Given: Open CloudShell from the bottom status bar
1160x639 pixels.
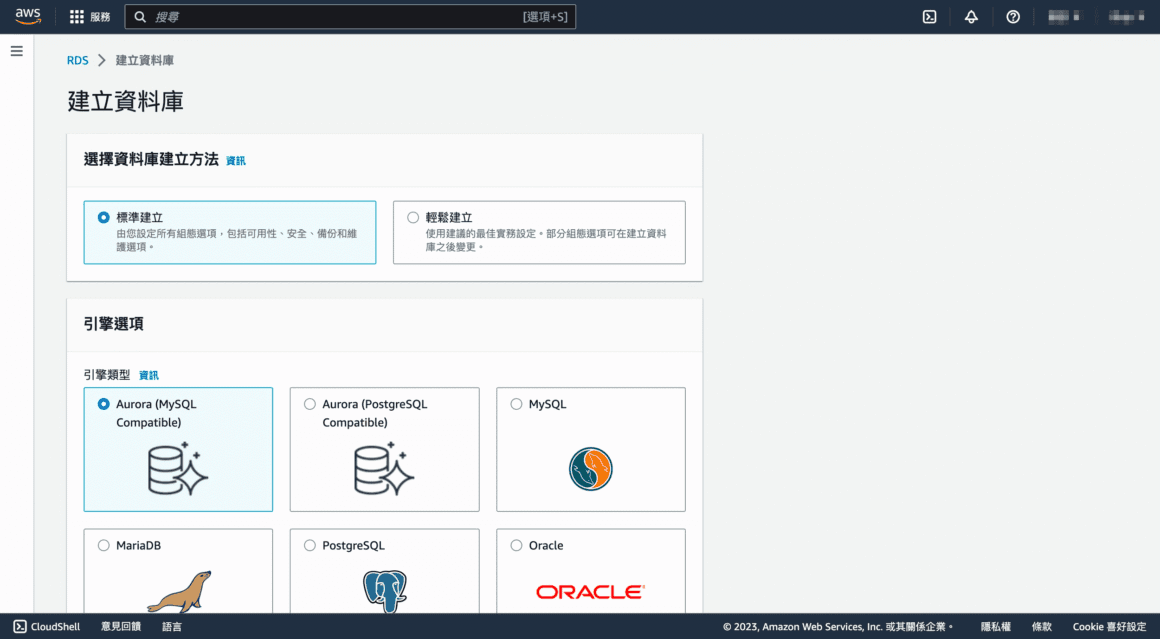Looking at the screenshot, I should tap(46, 627).
